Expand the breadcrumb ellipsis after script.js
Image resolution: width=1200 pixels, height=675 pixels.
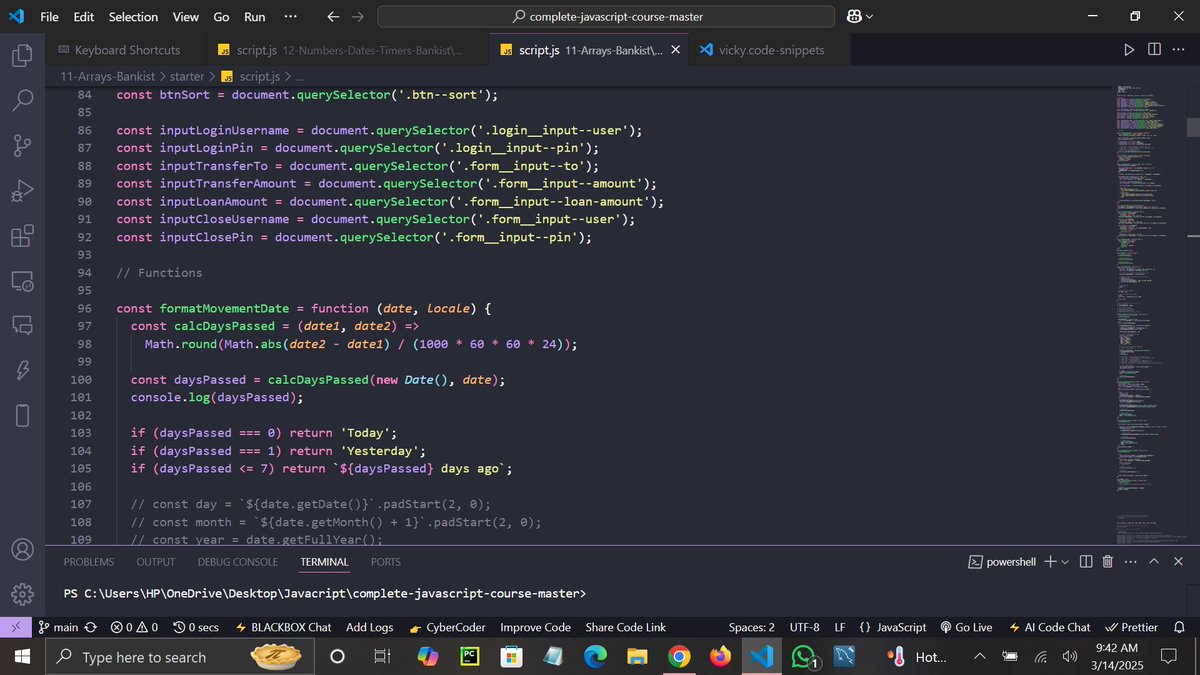[299, 76]
